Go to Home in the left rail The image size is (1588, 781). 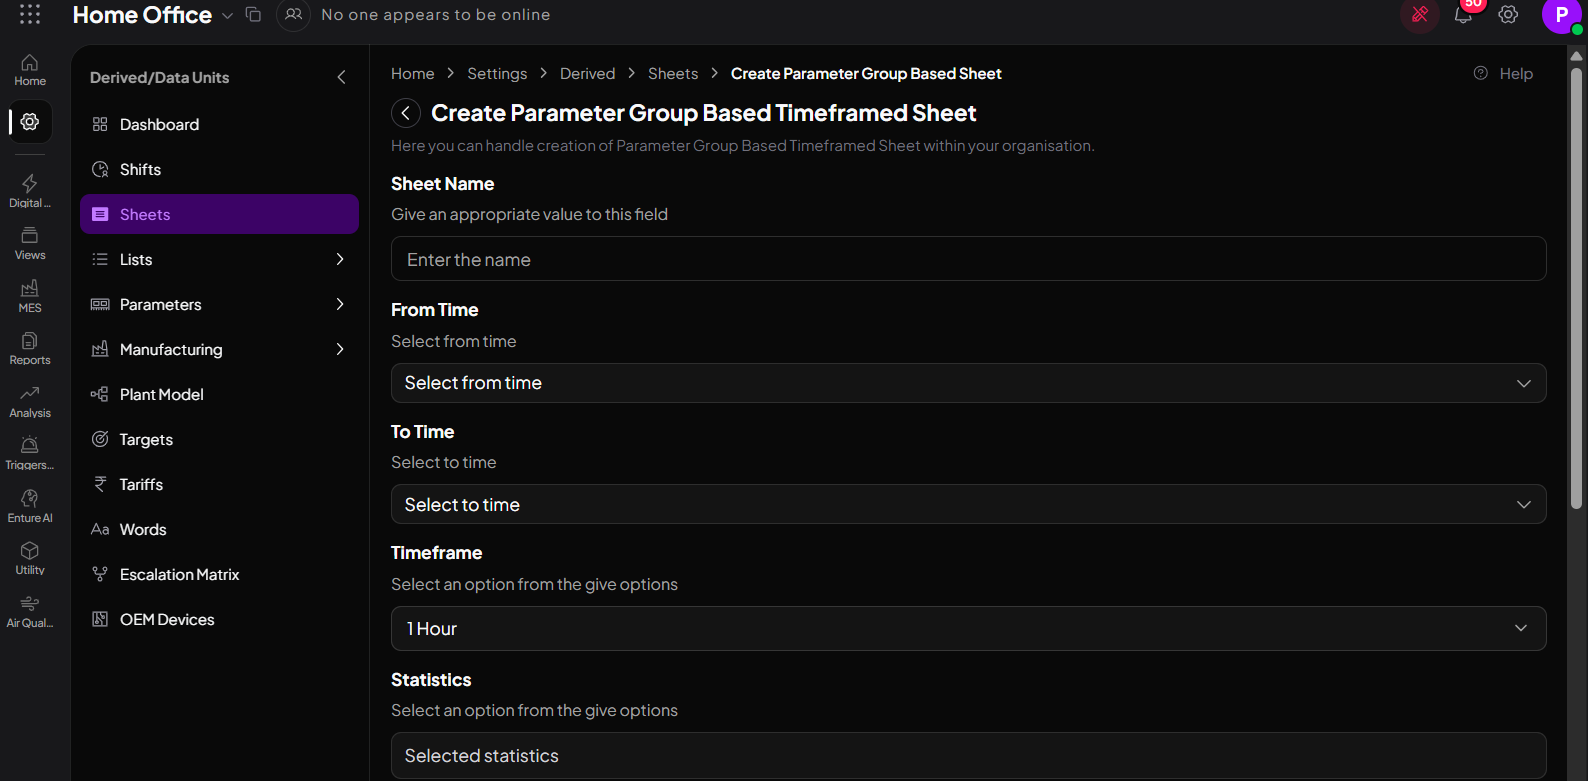(x=30, y=70)
